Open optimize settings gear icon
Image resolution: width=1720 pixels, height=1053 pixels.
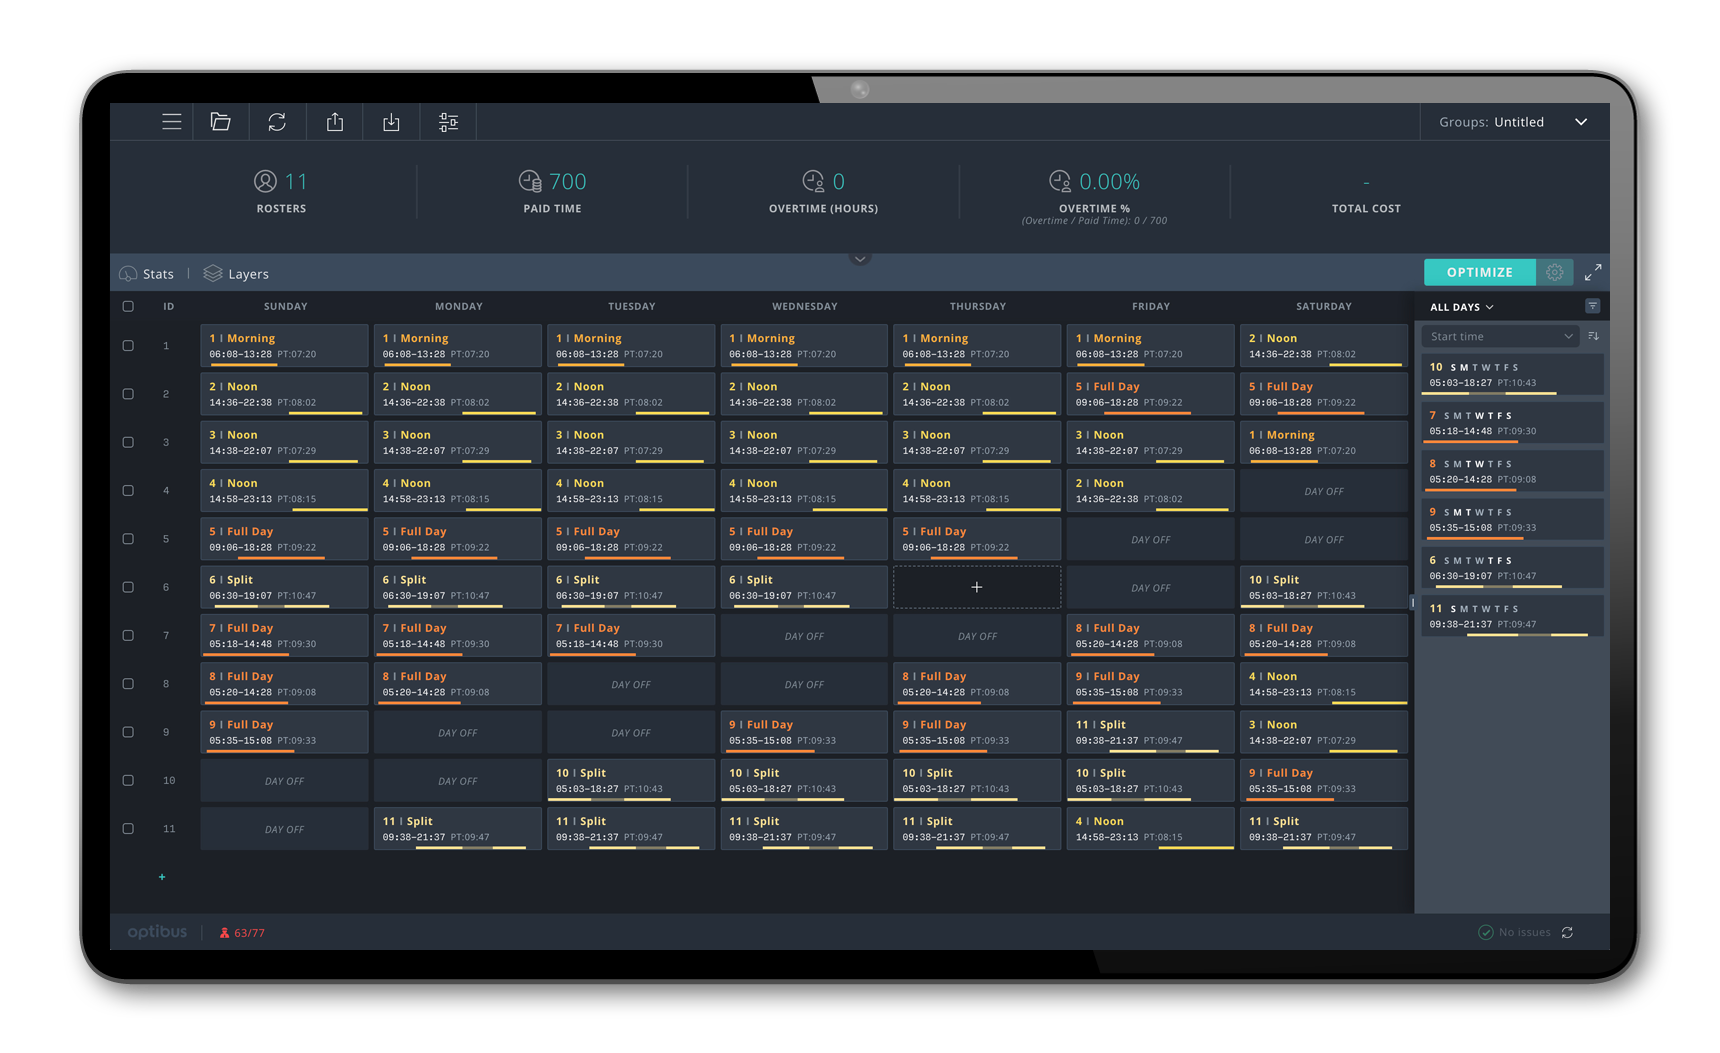pyautogui.click(x=1554, y=272)
